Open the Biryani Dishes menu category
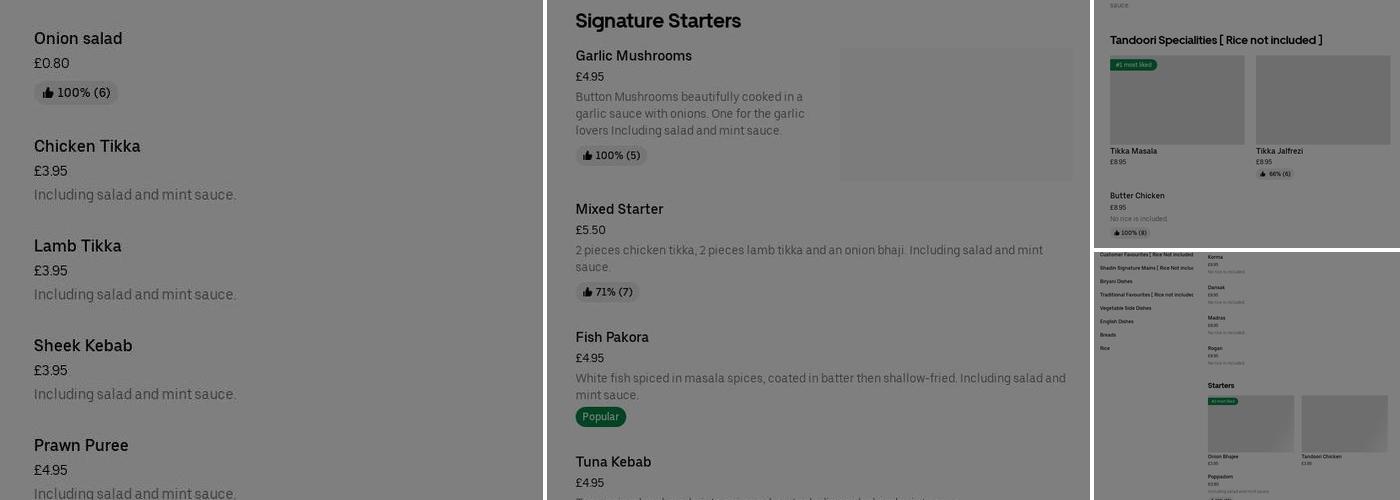 [x=1116, y=282]
